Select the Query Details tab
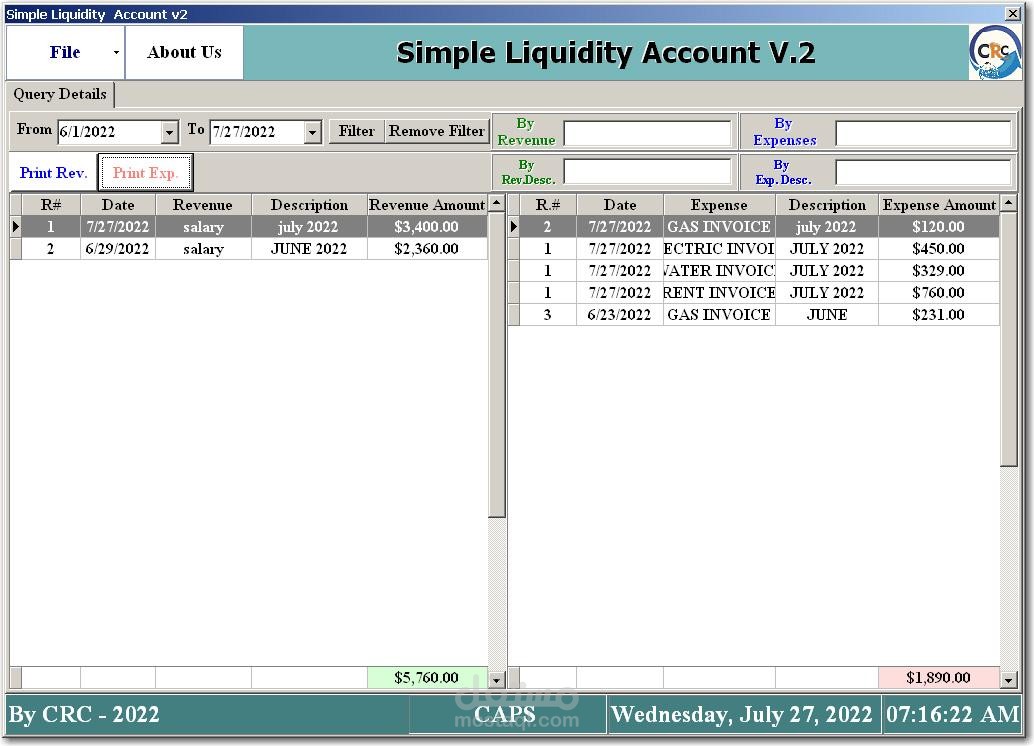The image size is (1034, 746). (60, 94)
